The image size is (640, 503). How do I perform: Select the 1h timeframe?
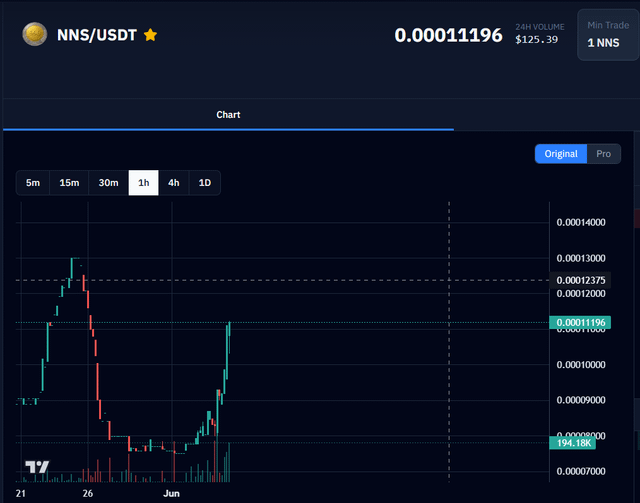pyautogui.click(x=144, y=183)
